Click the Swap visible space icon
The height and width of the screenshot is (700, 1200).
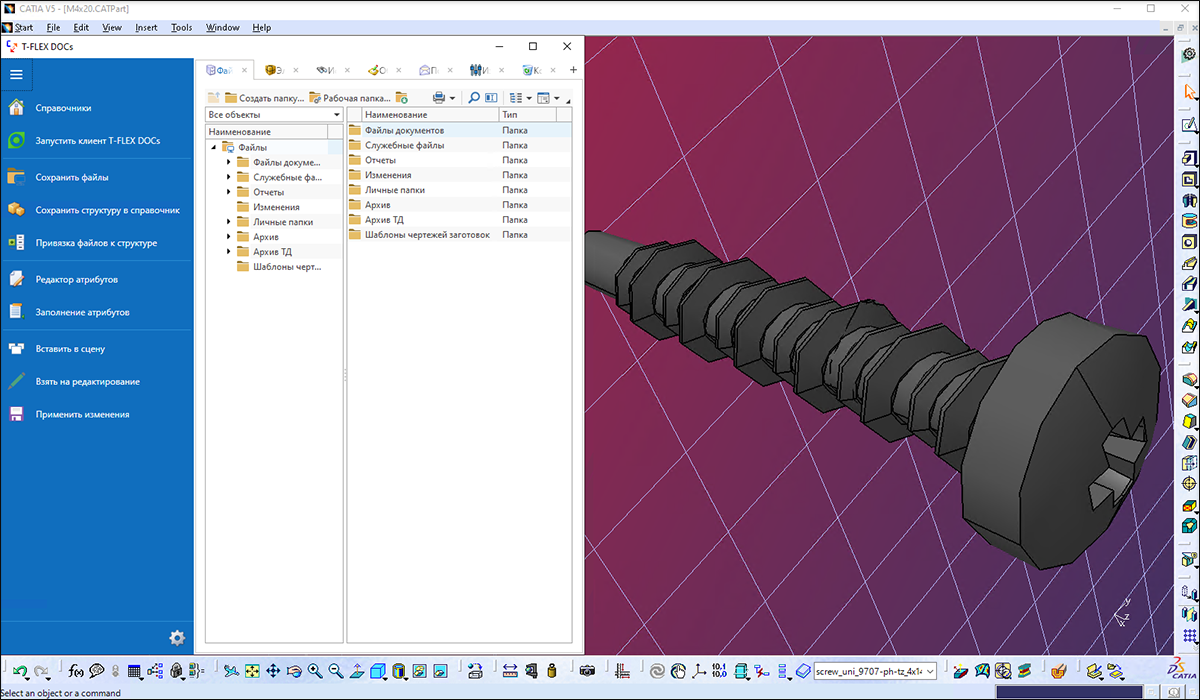click(x=440, y=671)
